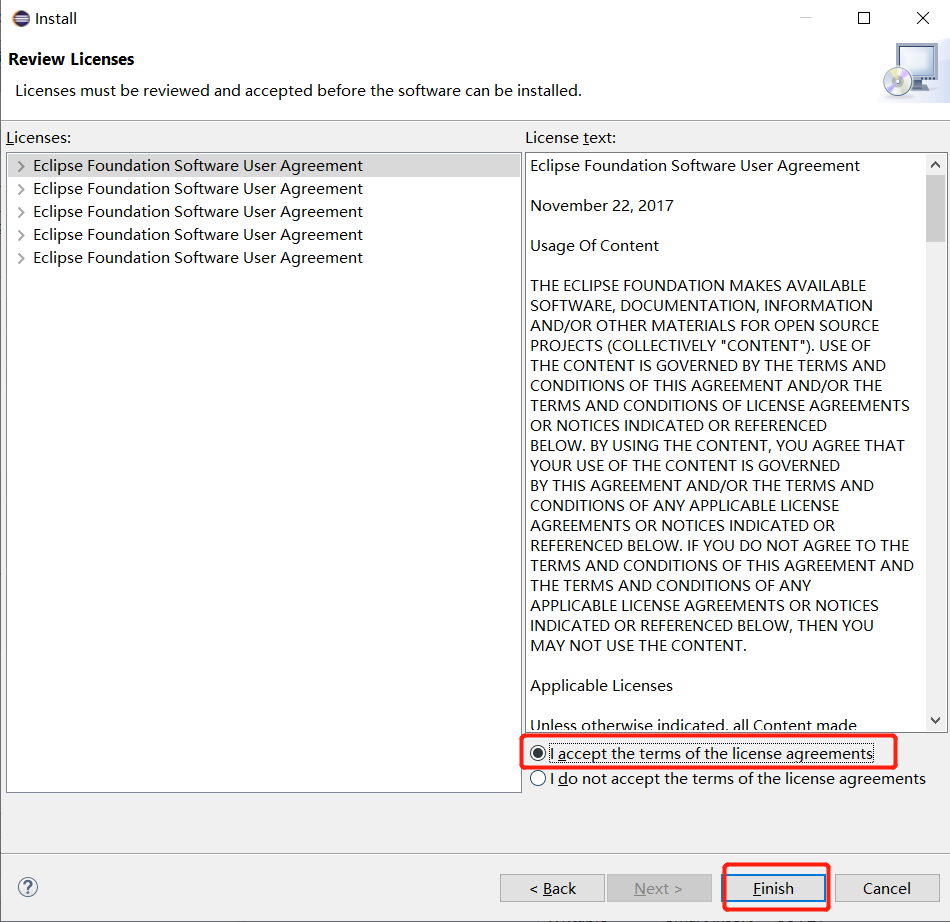The image size is (950, 922).
Task: Click the help question mark icon
Action: 28,887
